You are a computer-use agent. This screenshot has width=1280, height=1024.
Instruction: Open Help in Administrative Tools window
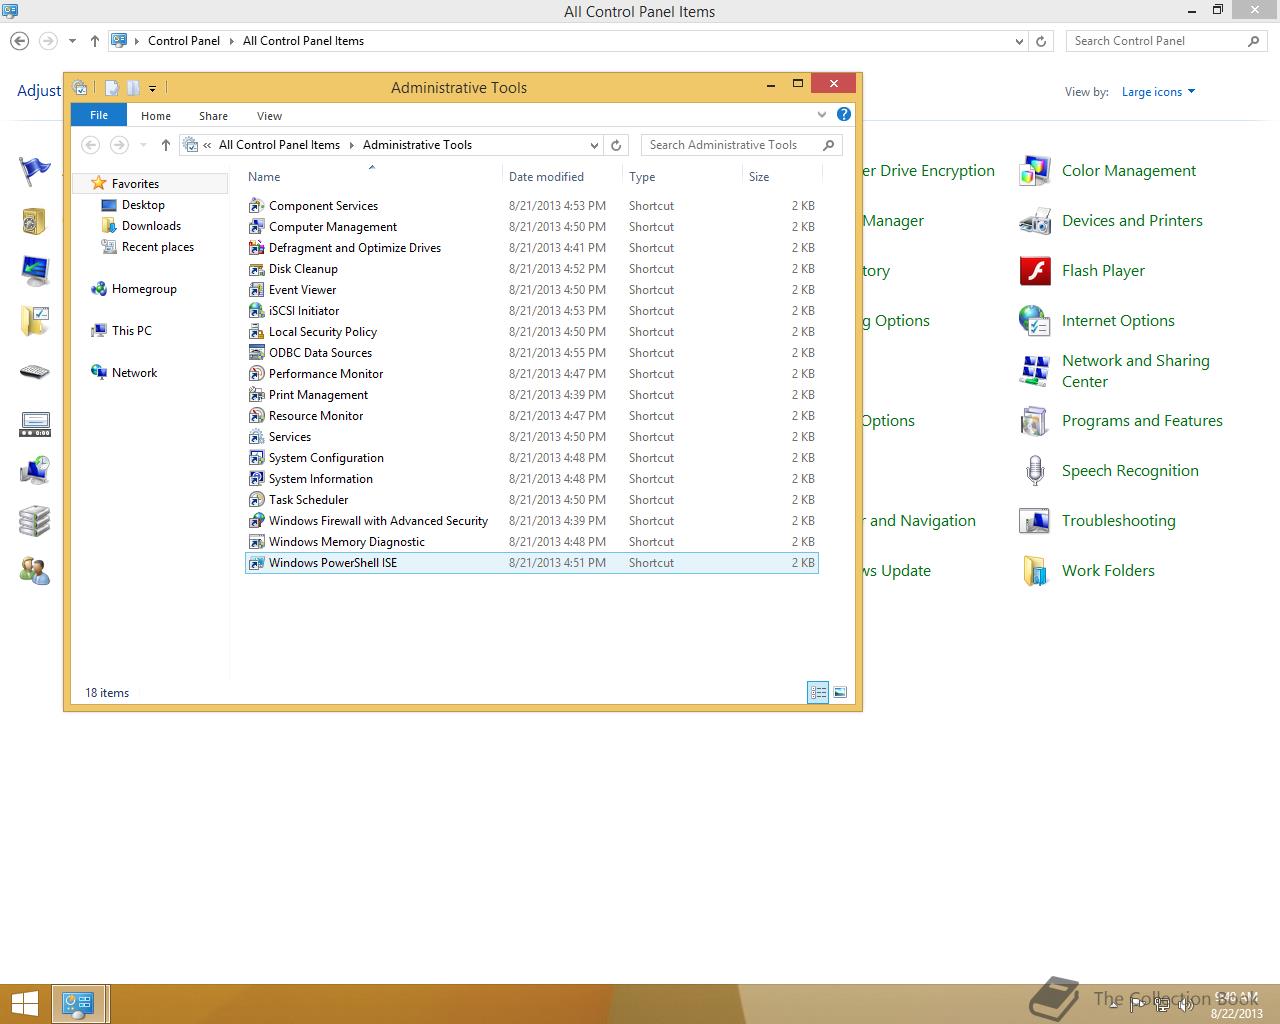pos(844,115)
